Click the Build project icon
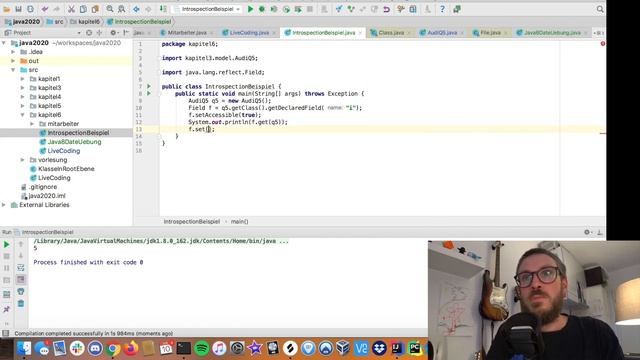This screenshot has width=640, height=360. click(163, 9)
